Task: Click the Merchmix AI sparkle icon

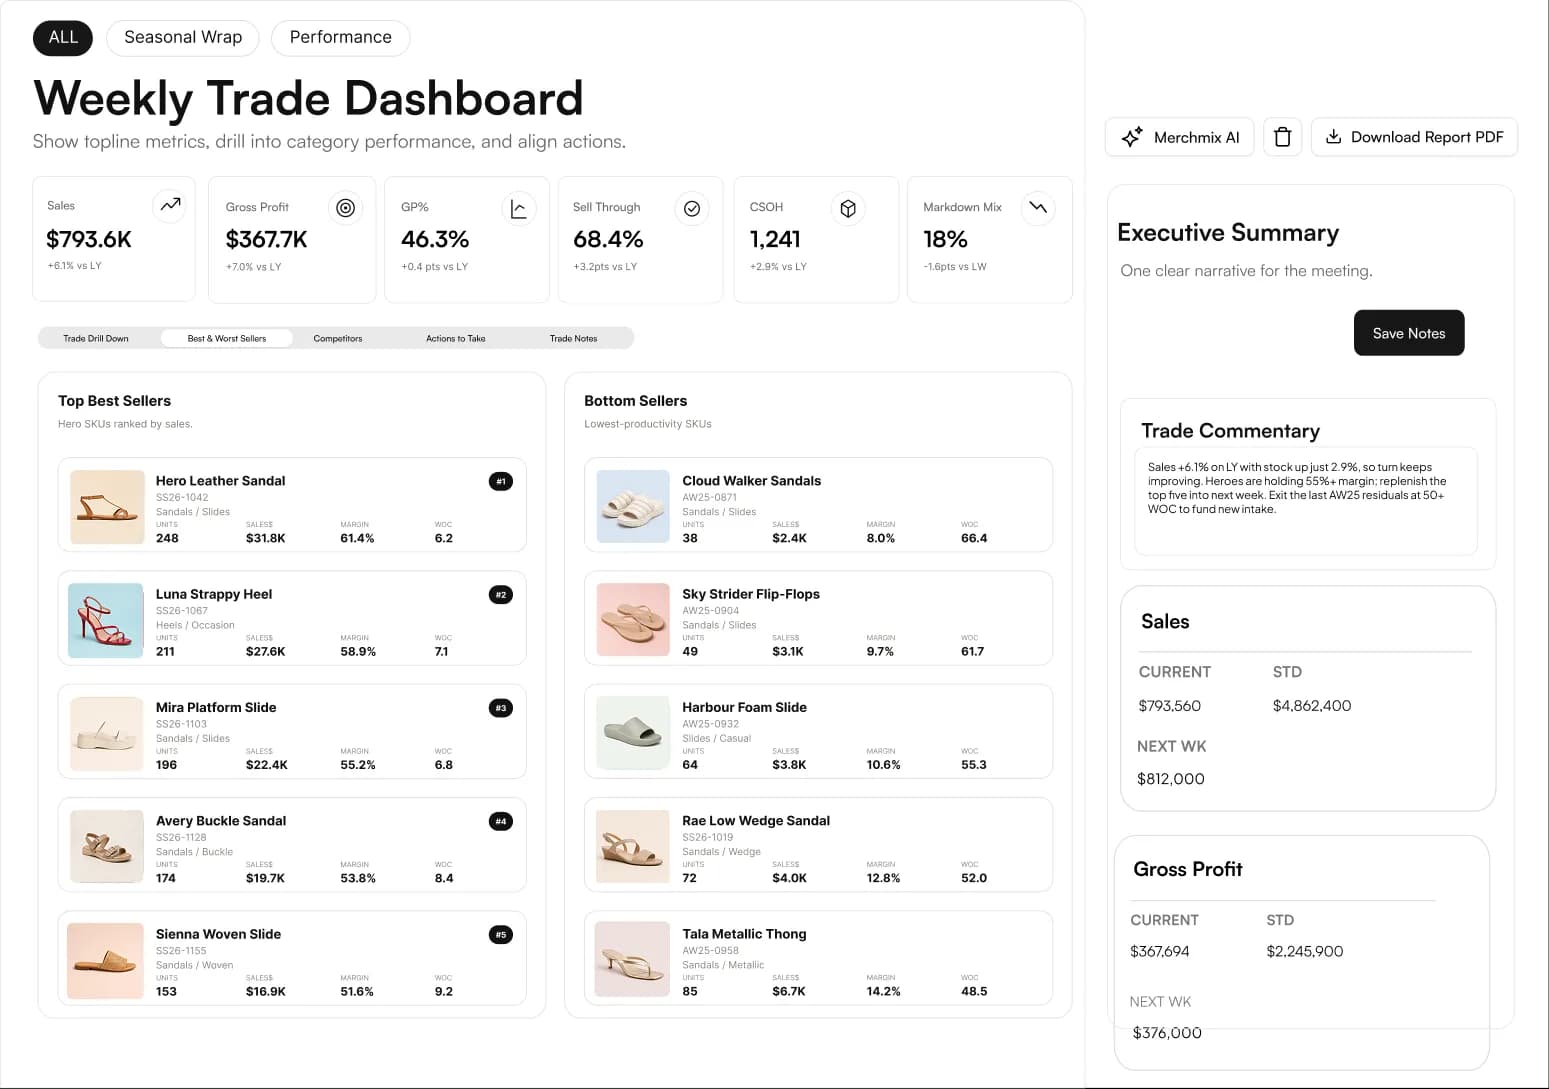Action: 1132,137
